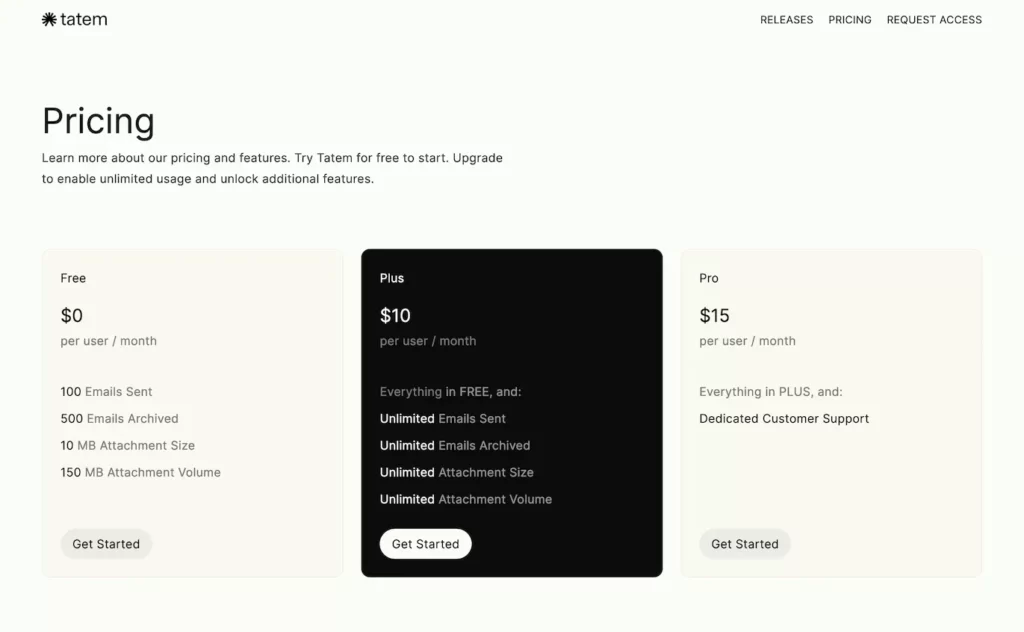
Task: Click the "$15" price on the Pro plan
Action: [714, 315]
